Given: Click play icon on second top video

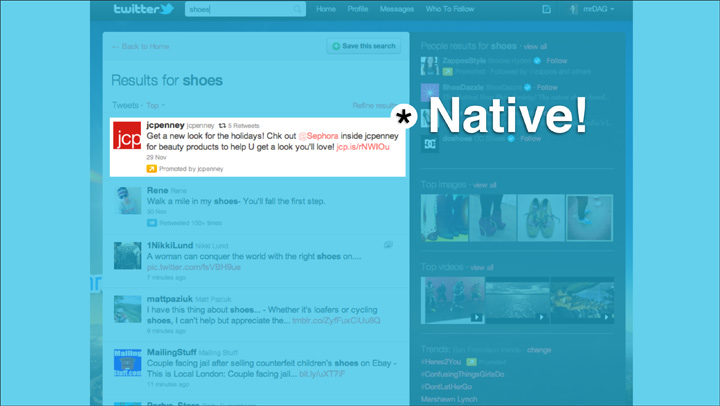Looking at the screenshot, I should pos(542,317).
